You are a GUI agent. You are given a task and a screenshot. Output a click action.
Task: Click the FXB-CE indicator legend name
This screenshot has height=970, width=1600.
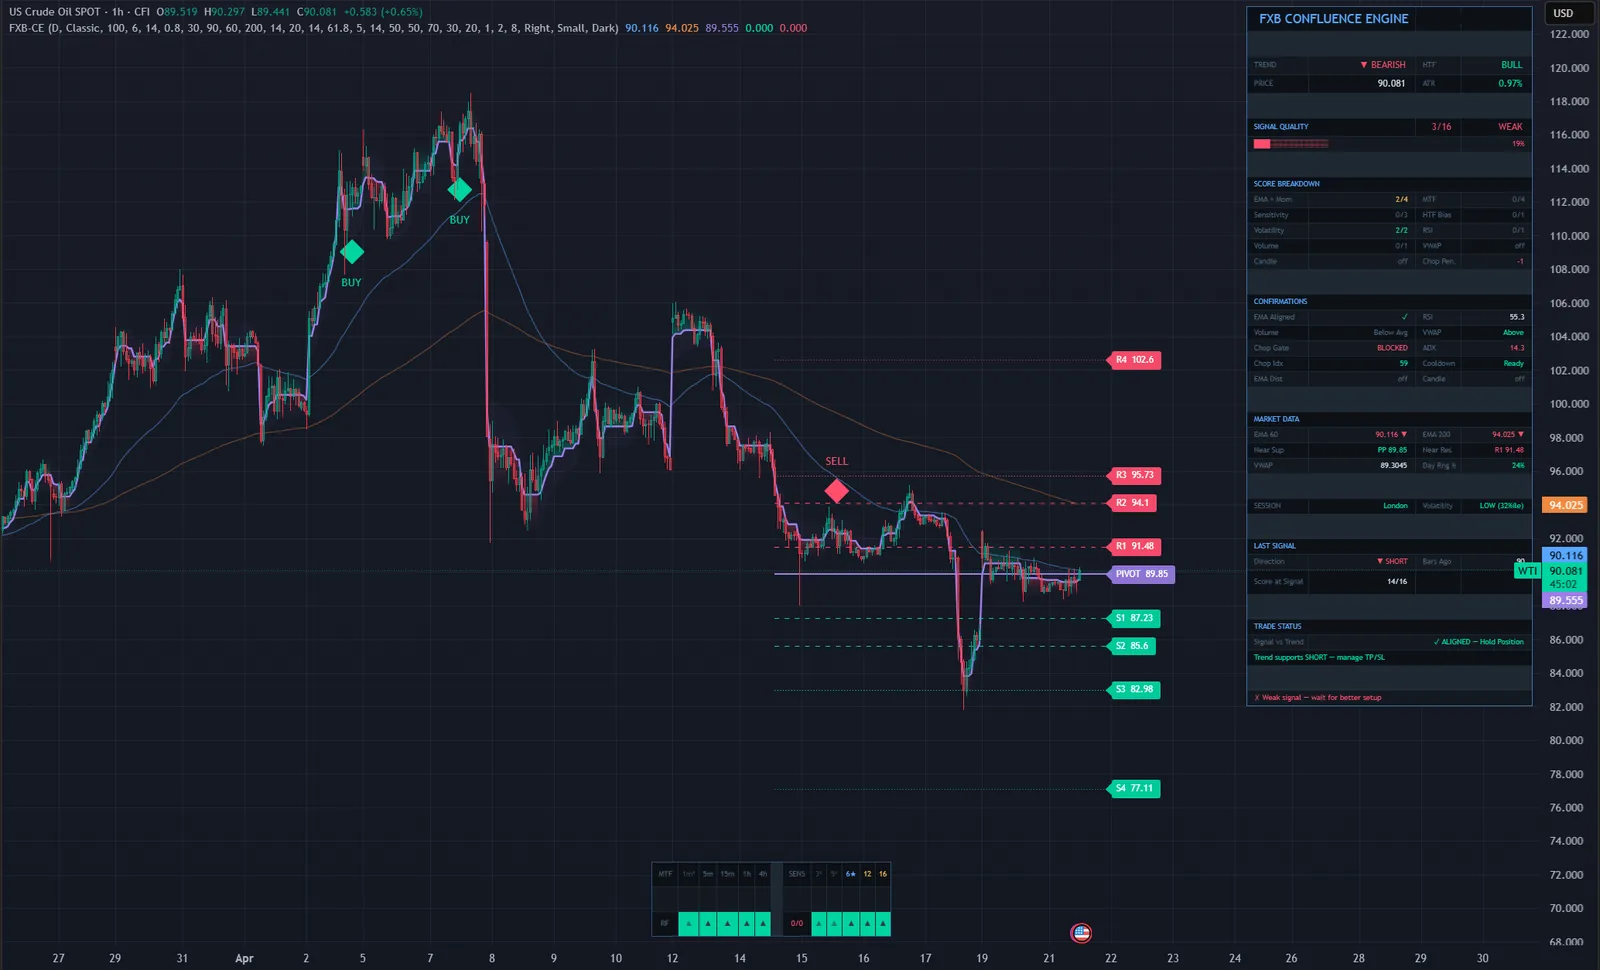[x=27, y=28]
